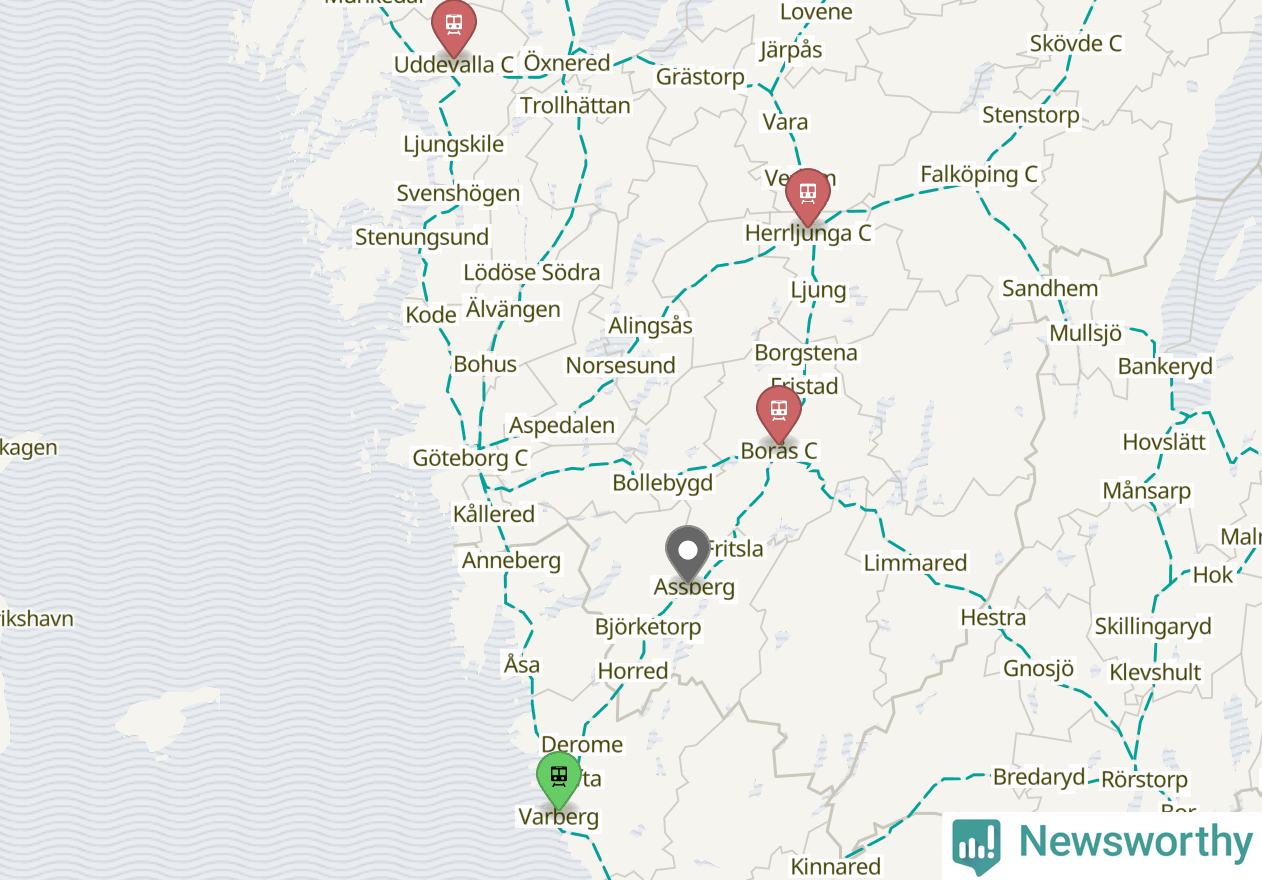Viewport: 1262px width, 880px height.
Task: Click the Skillingaryd station label
Action: click(1152, 627)
